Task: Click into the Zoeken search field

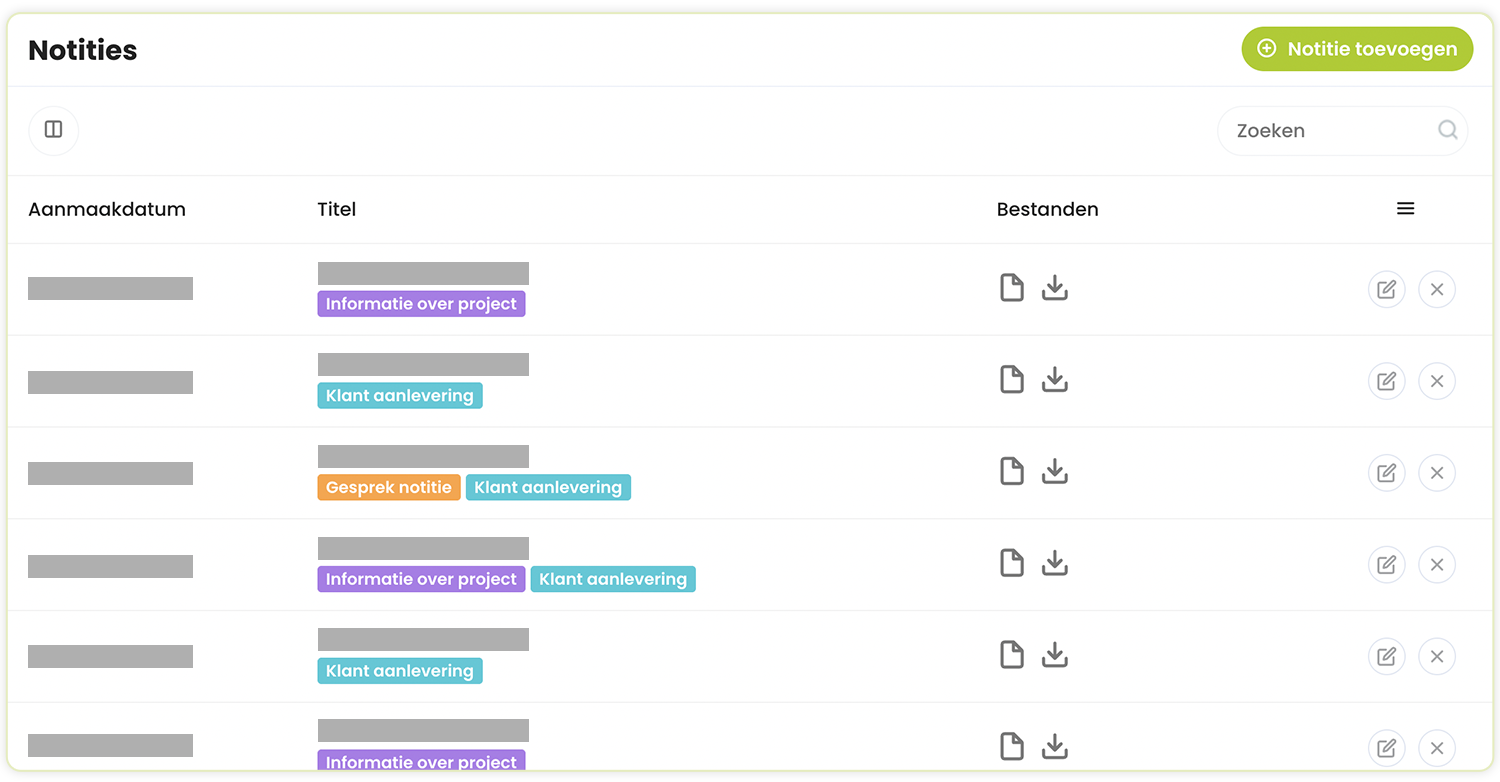Action: tap(1330, 131)
